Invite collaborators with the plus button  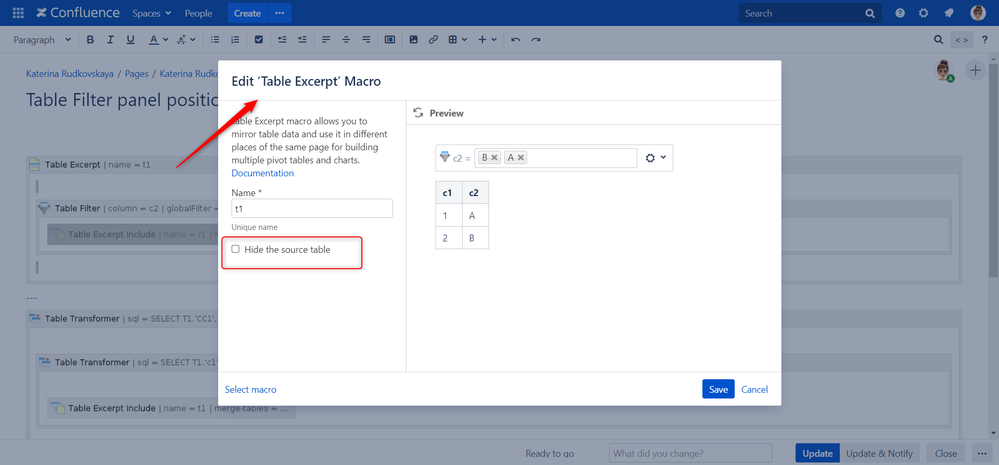point(975,70)
